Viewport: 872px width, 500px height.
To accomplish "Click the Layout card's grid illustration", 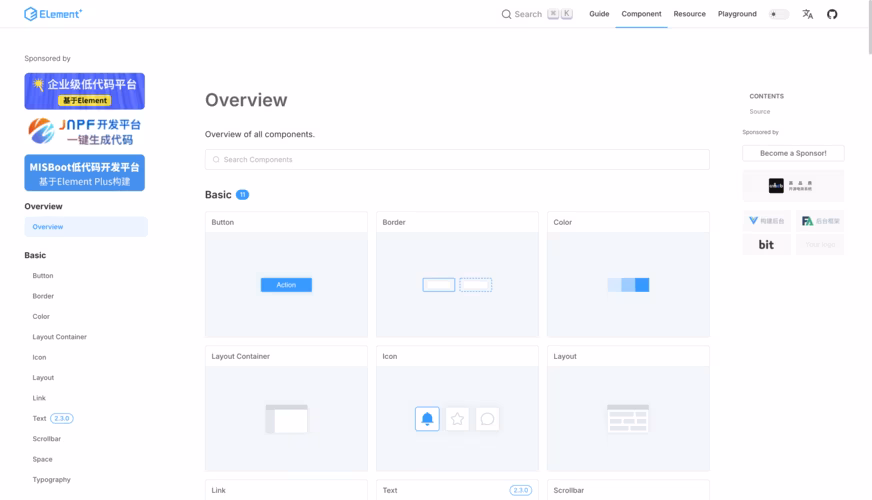I will 628,419.
